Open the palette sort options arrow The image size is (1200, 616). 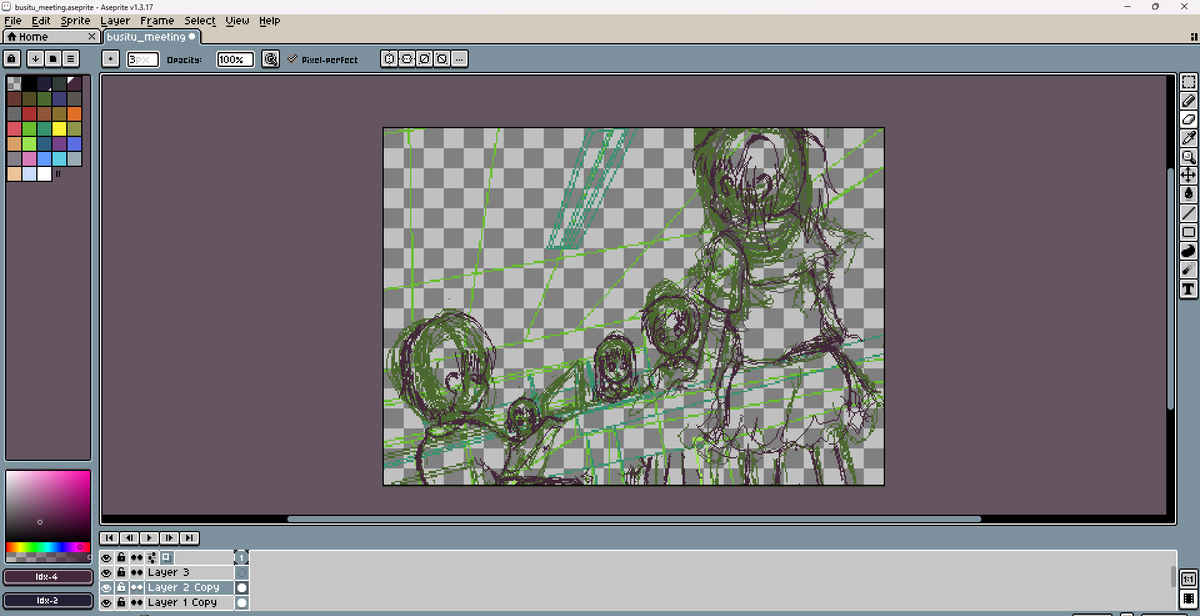(x=36, y=59)
